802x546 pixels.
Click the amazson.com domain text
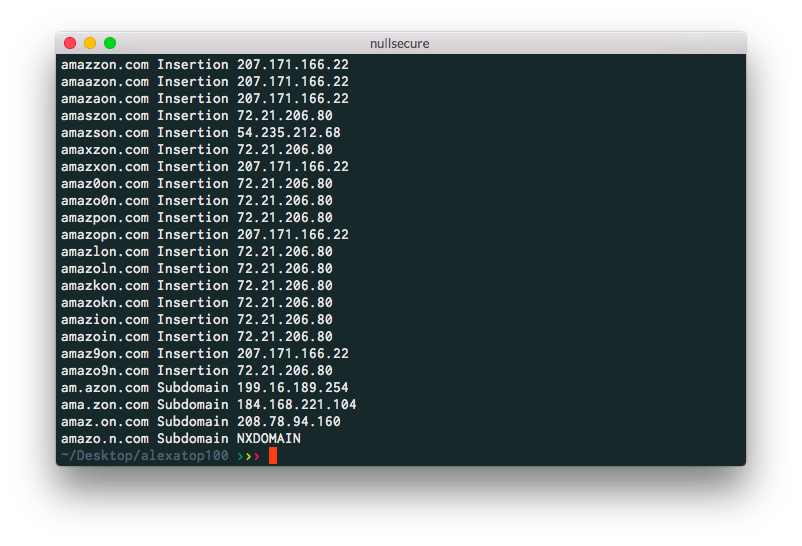[104, 132]
